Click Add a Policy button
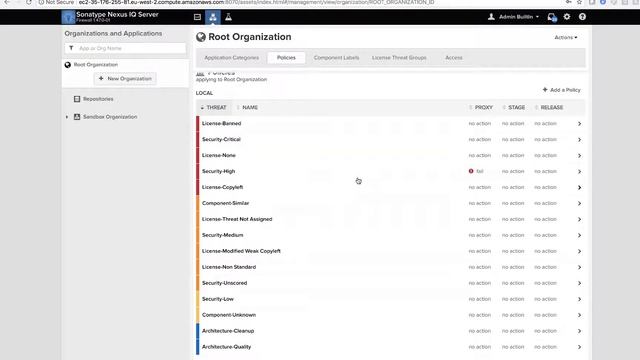The width and height of the screenshot is (640, 360). click(x=561, y=90)
